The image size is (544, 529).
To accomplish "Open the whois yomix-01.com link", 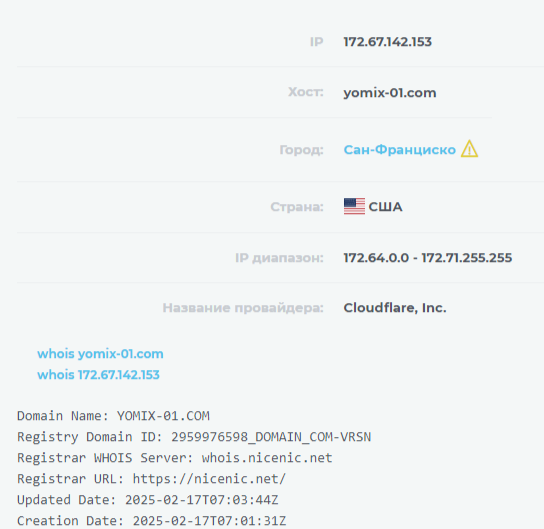I will 100,353.
